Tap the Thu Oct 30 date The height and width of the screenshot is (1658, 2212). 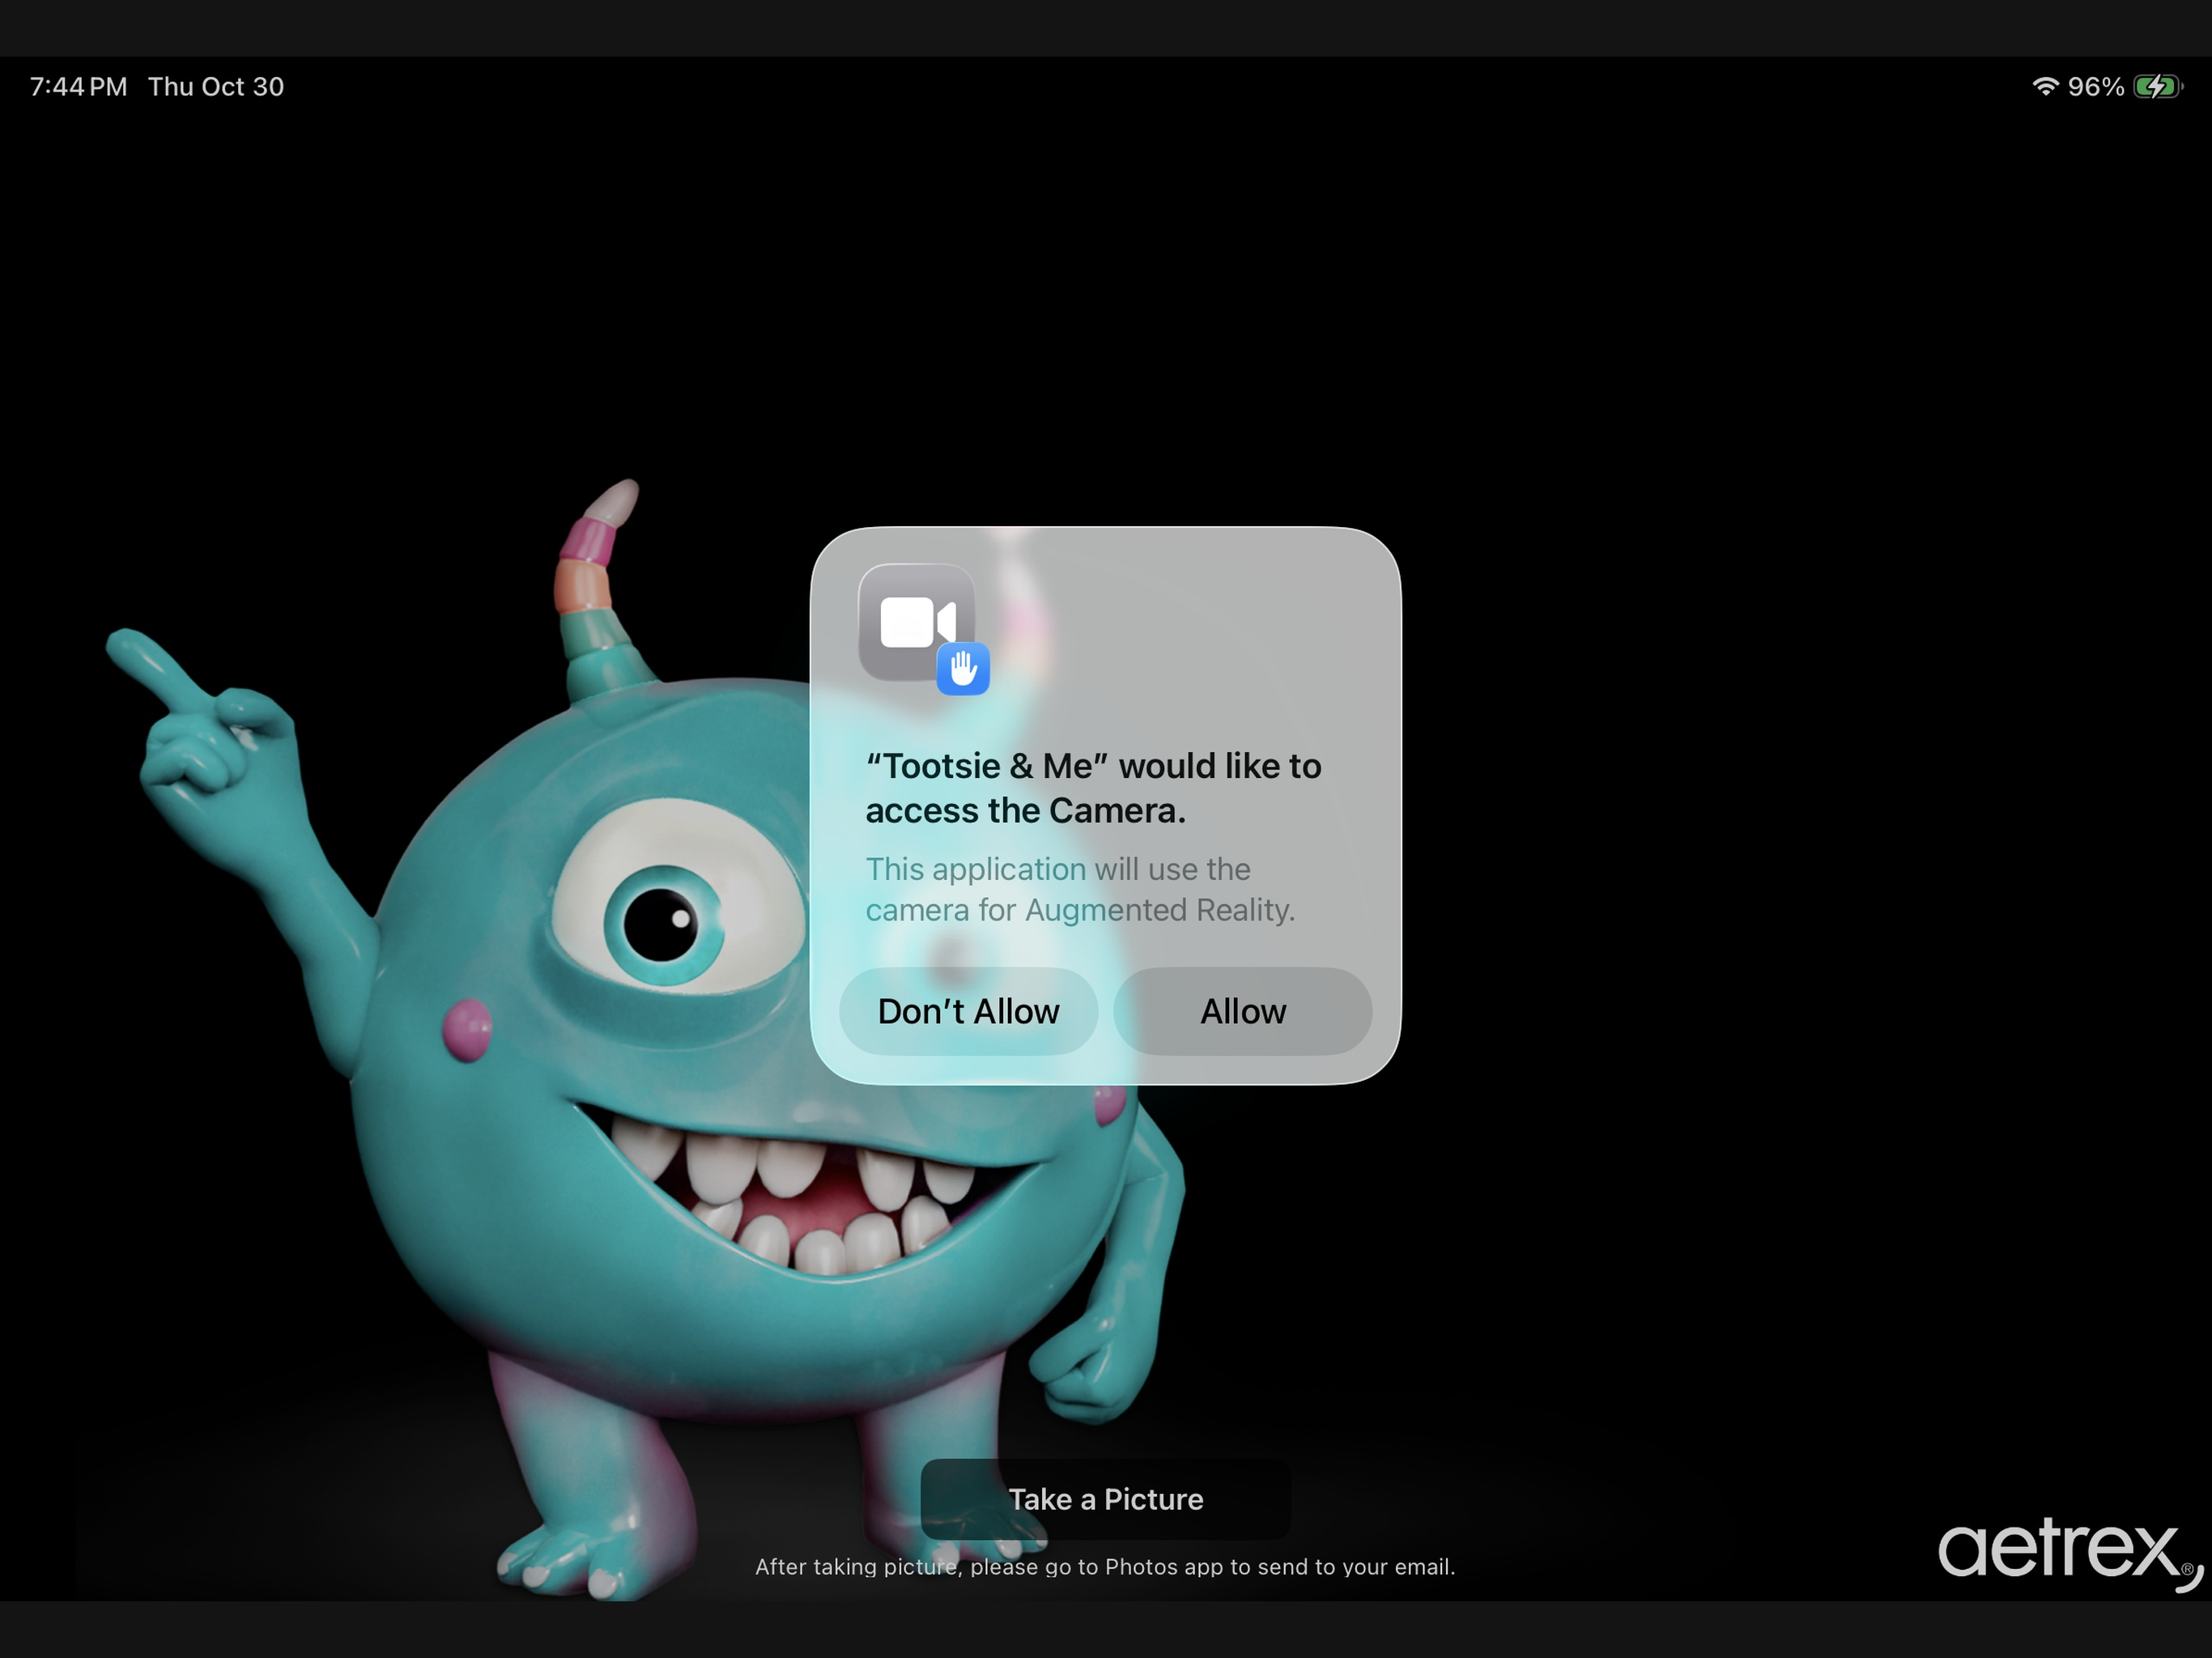tap(216, 87)
